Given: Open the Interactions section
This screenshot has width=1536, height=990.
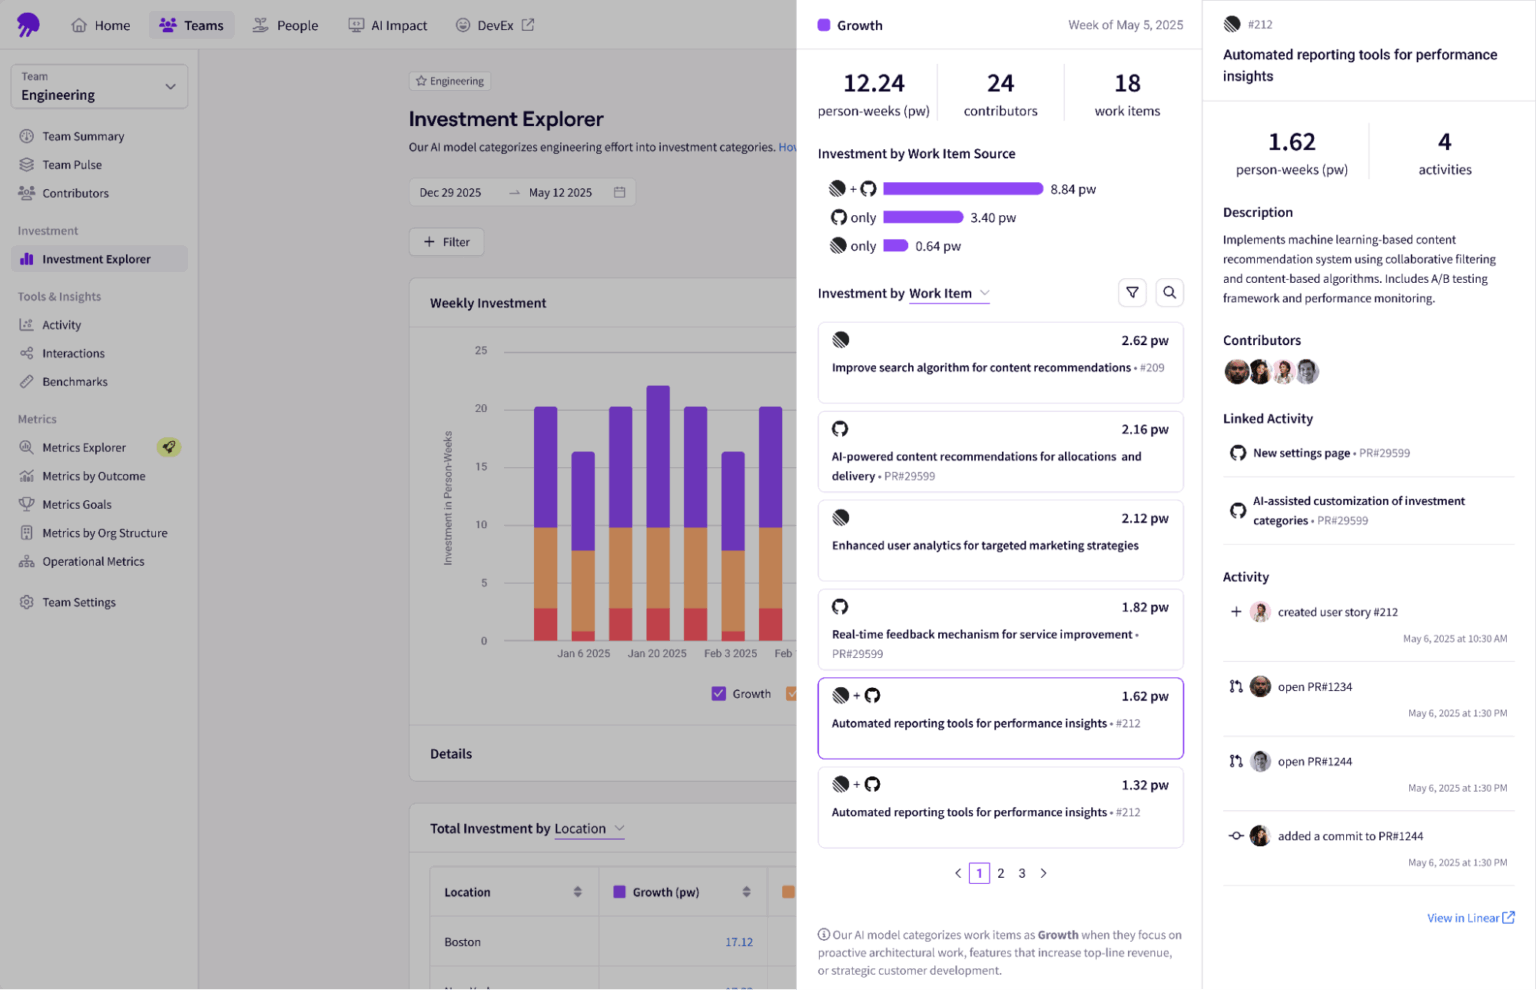Looking at the screenshot, I should point(73,353).
